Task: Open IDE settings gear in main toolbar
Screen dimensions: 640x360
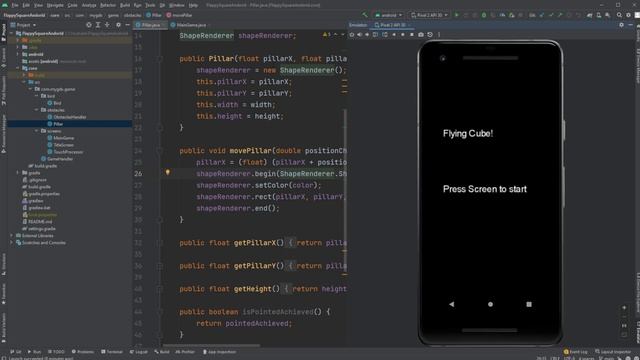Action: pos(628,15)
